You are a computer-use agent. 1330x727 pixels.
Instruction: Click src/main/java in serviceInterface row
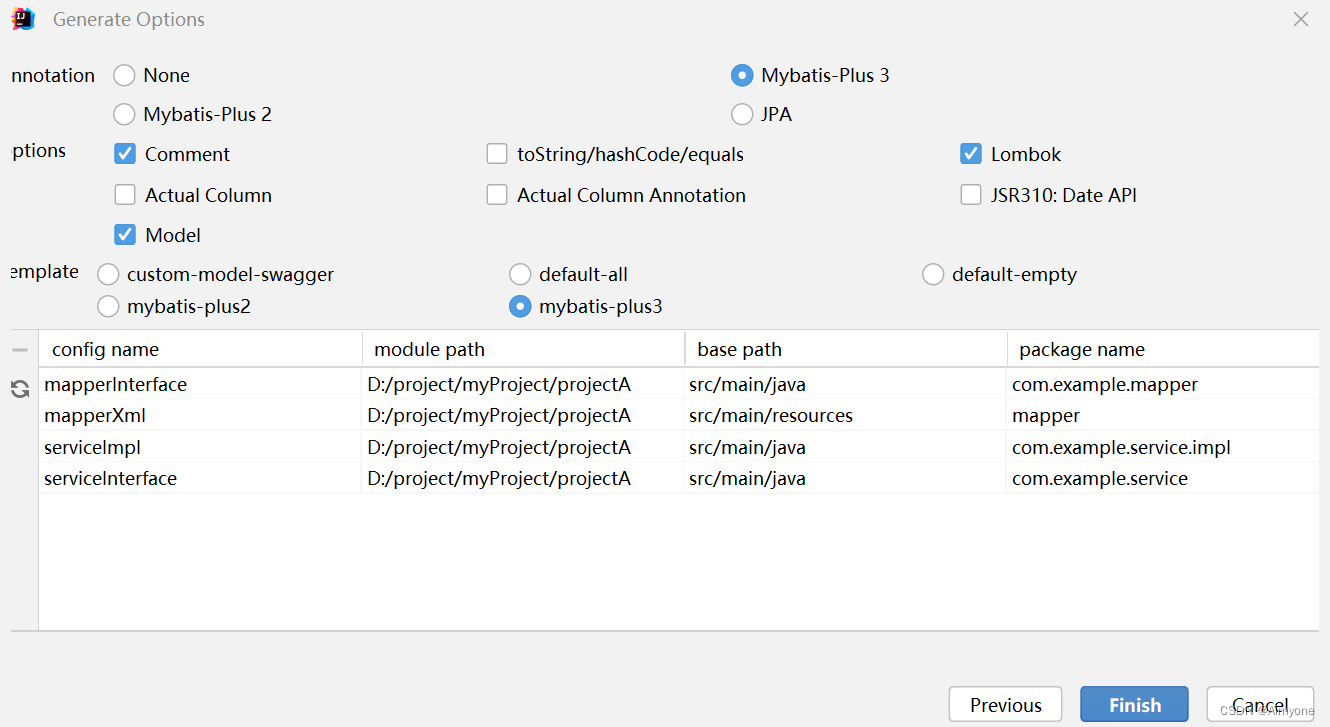tap(747, 478)
